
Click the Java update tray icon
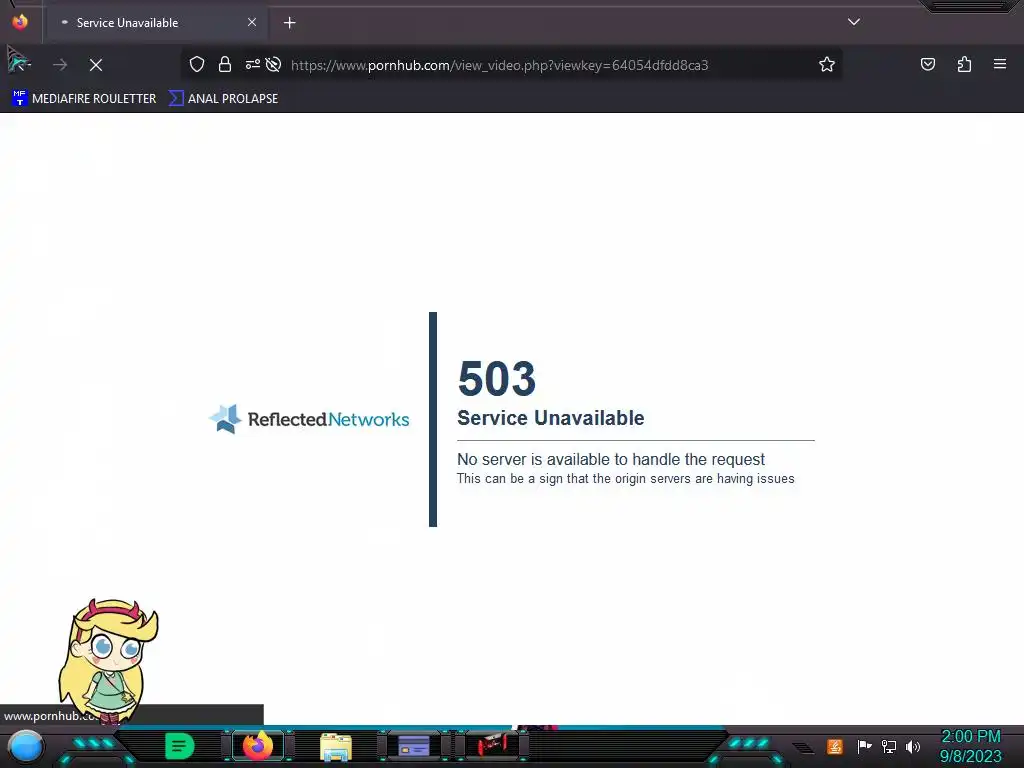835,746
